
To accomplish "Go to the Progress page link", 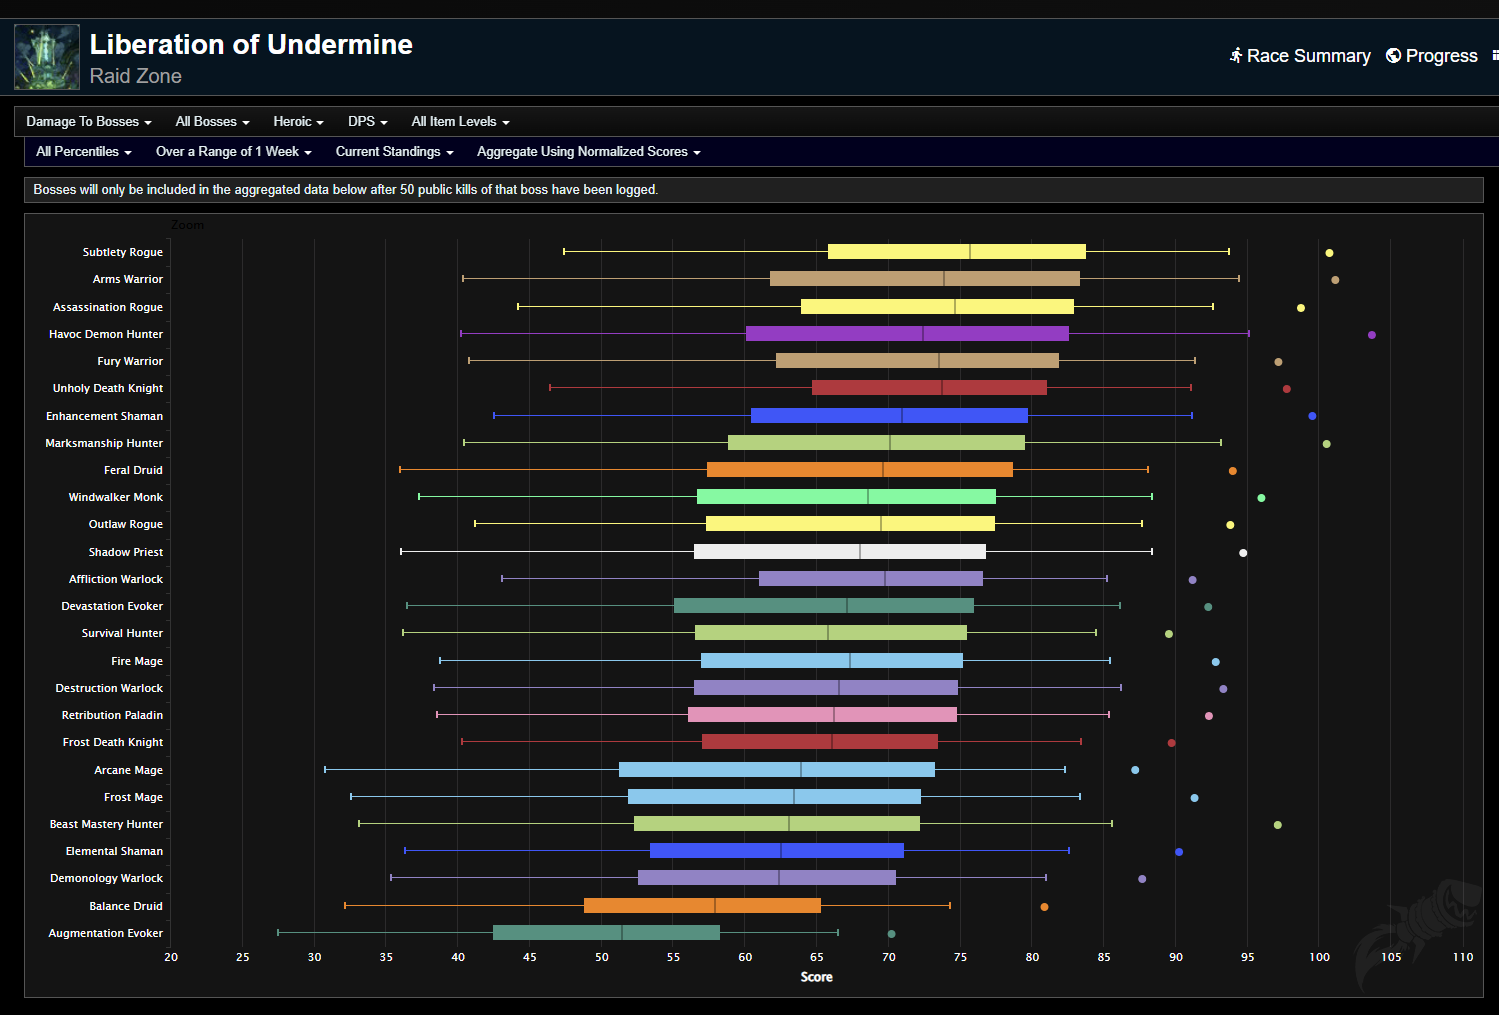I will (1441, 56).
